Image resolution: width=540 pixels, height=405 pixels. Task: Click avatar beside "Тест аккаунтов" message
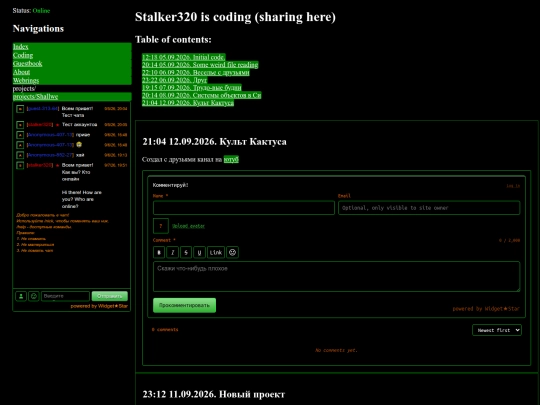(20, 125)
